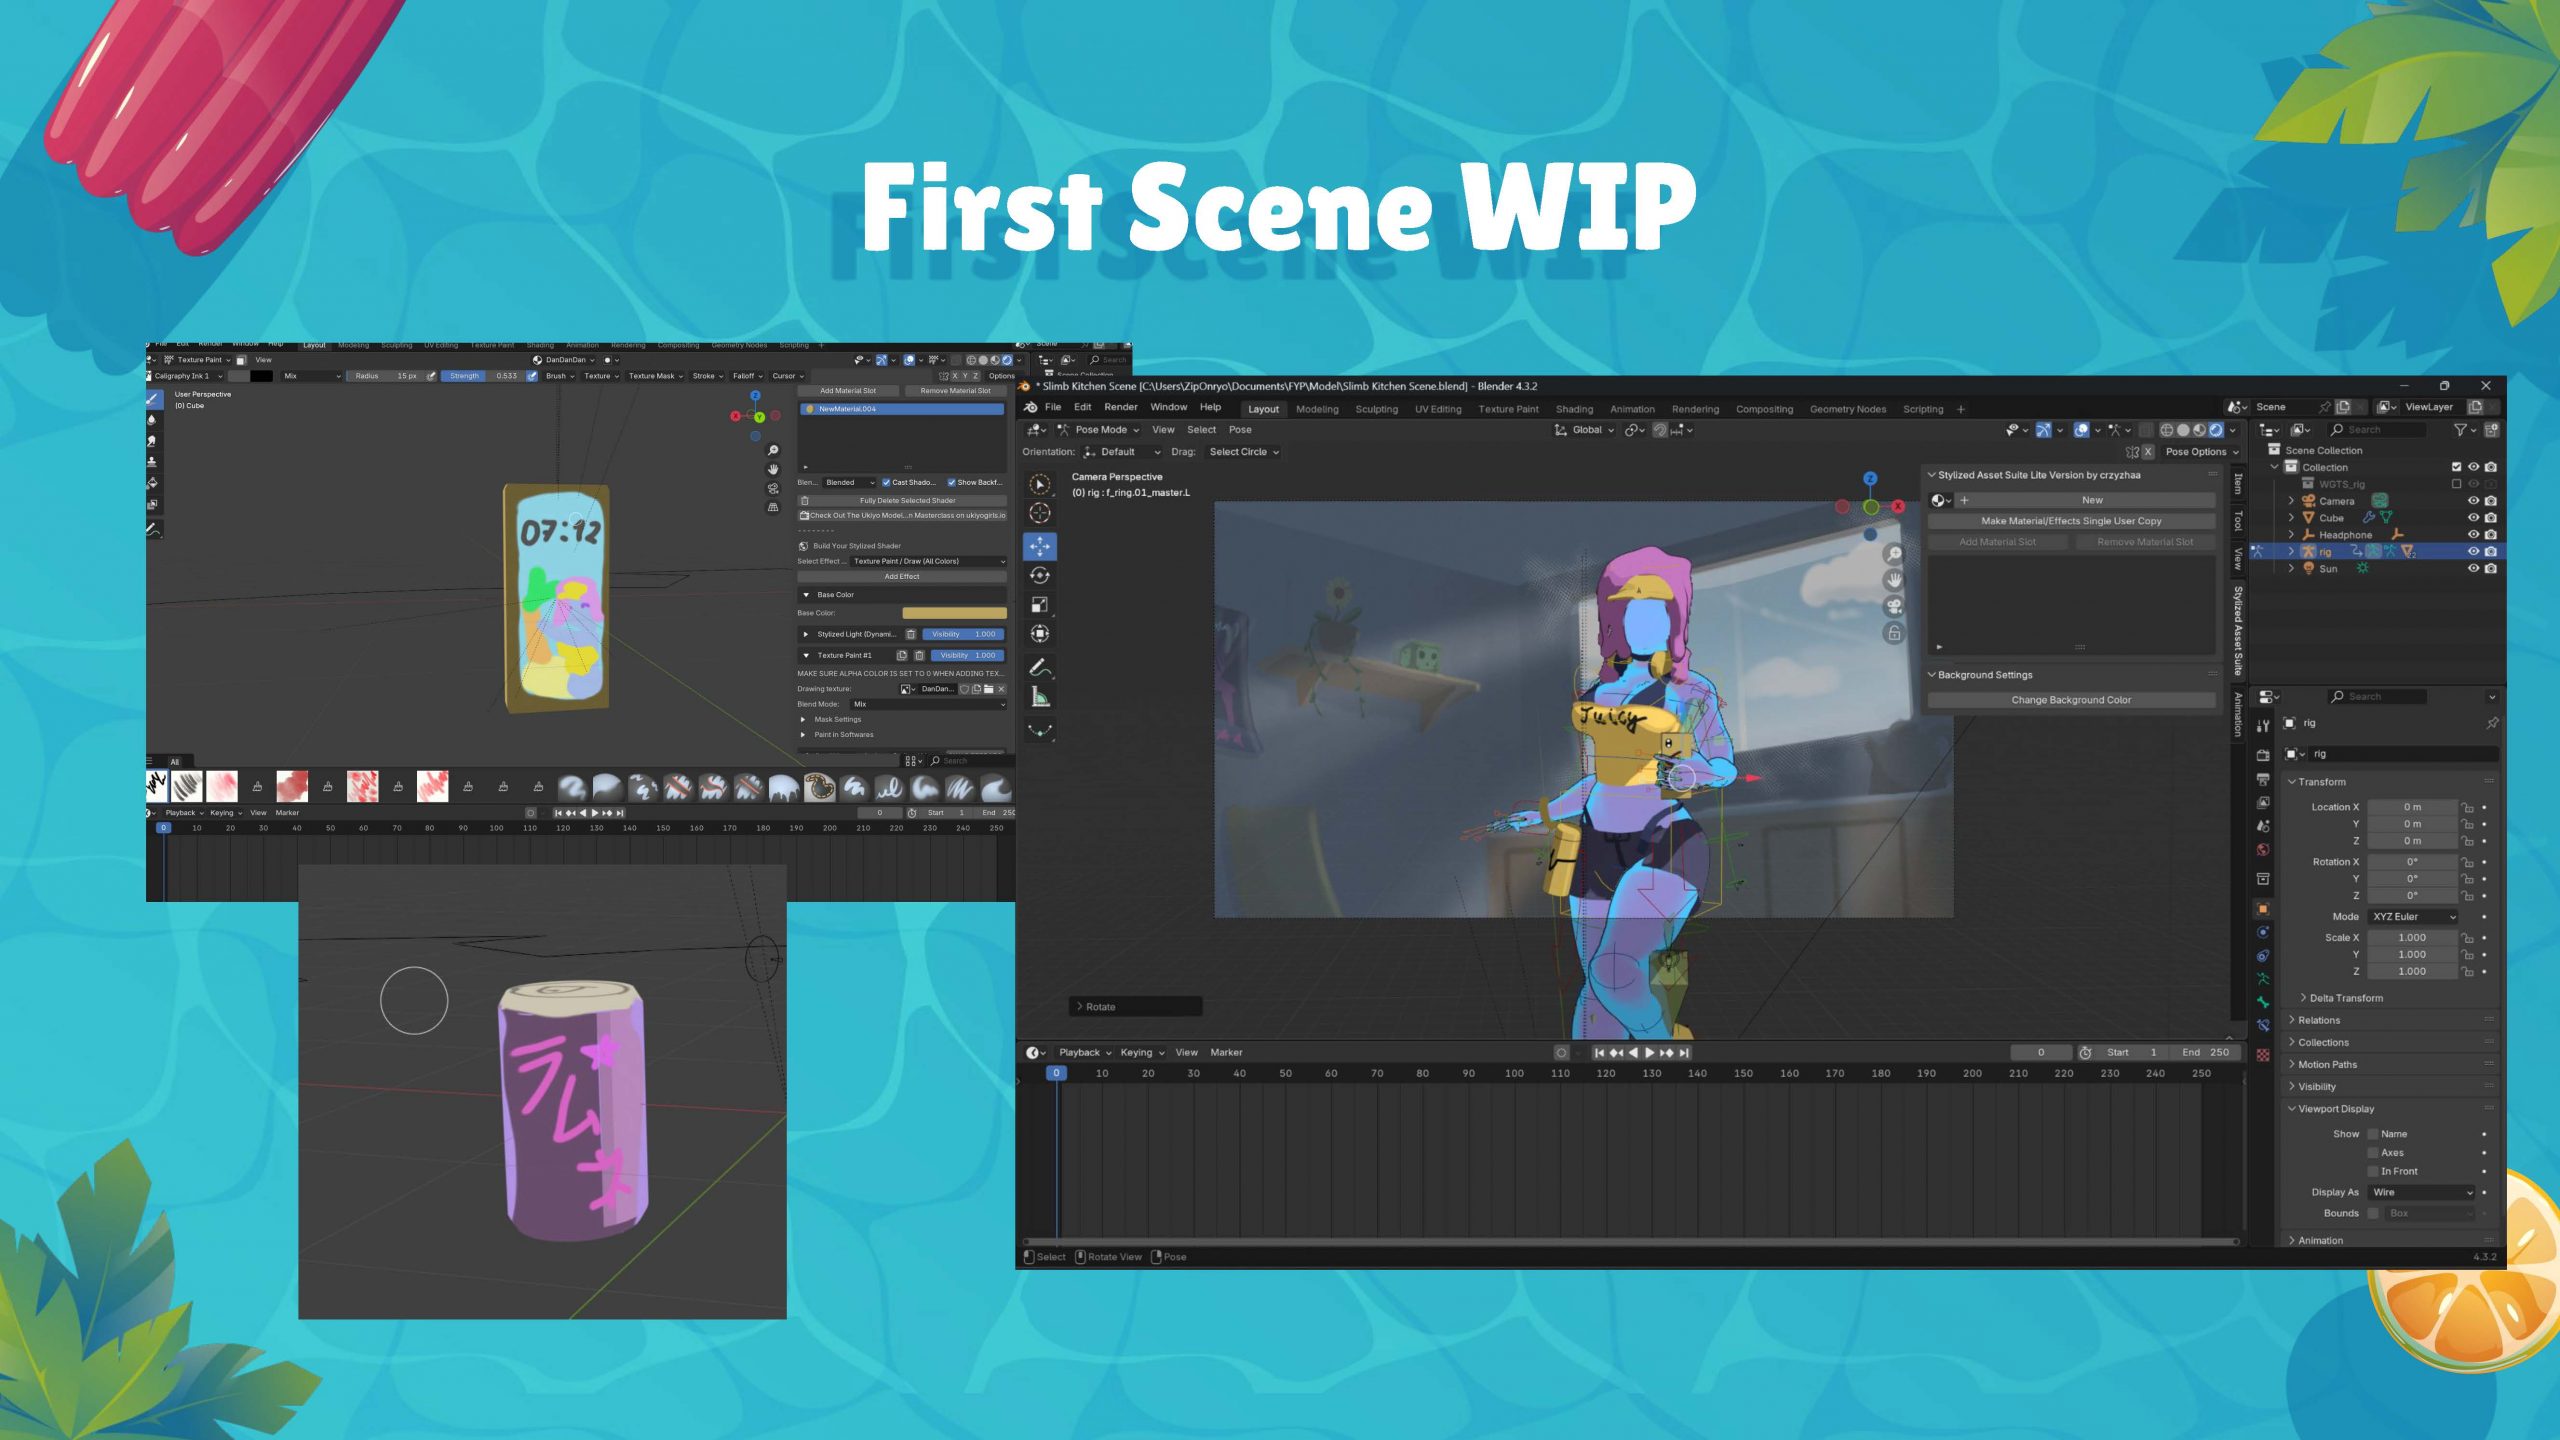Open the Render menu

(1121, 407)
